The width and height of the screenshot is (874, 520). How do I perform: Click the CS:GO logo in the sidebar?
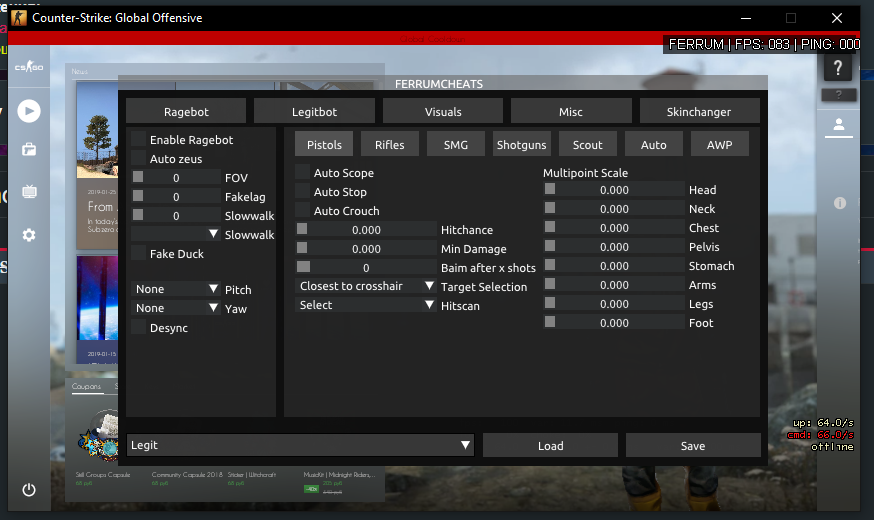28,67
